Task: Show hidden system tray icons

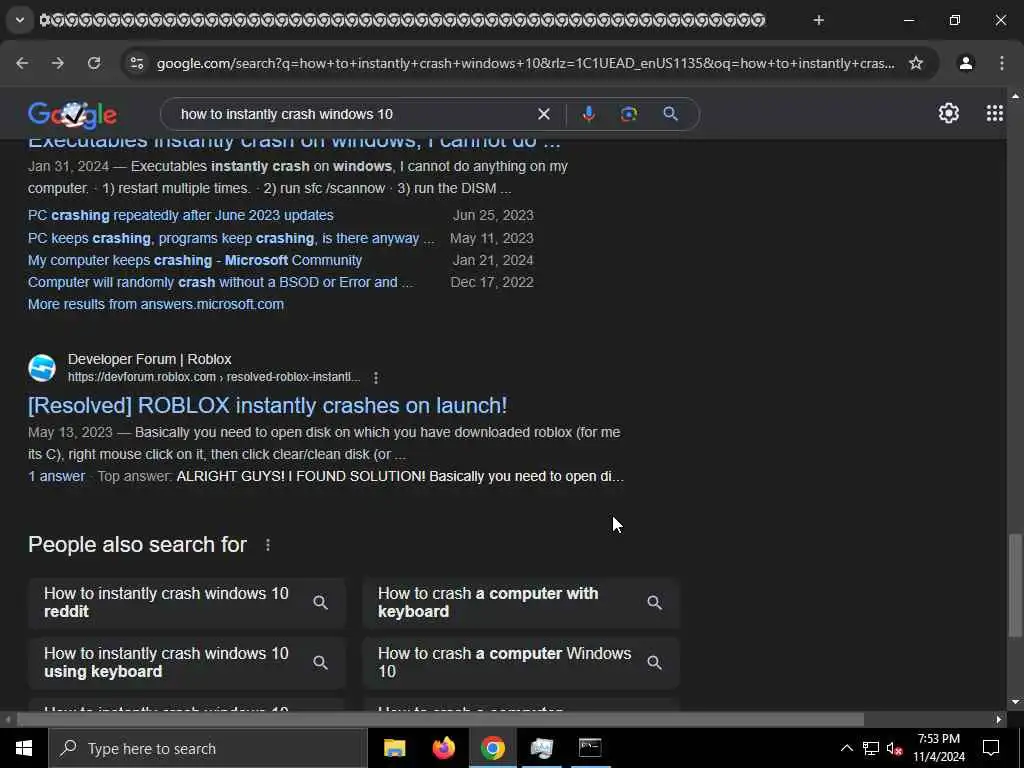Action: pos(846,748)
